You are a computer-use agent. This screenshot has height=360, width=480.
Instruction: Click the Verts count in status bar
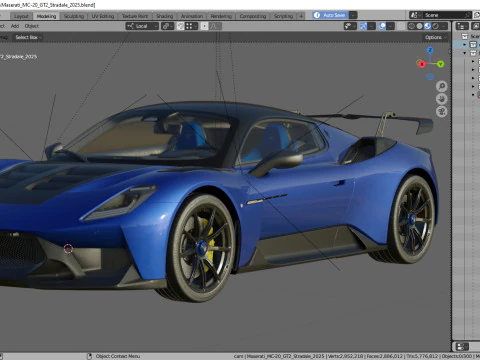pos(345,356)
